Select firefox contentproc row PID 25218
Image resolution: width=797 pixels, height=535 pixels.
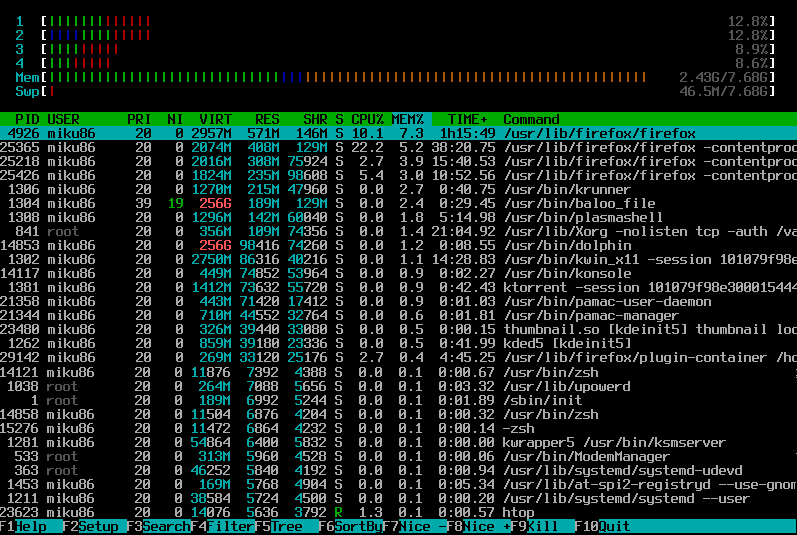(x=398, y=162)
